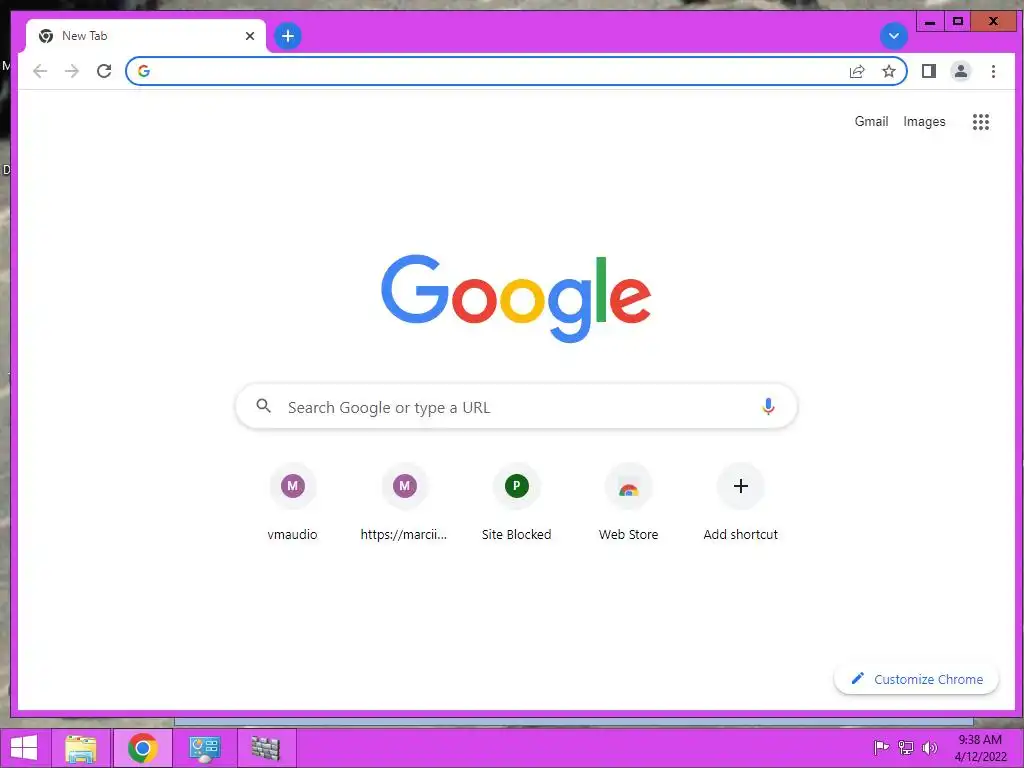Maximize the Chrome window
Screen dimensions: 1024x768
click(957, 22)
